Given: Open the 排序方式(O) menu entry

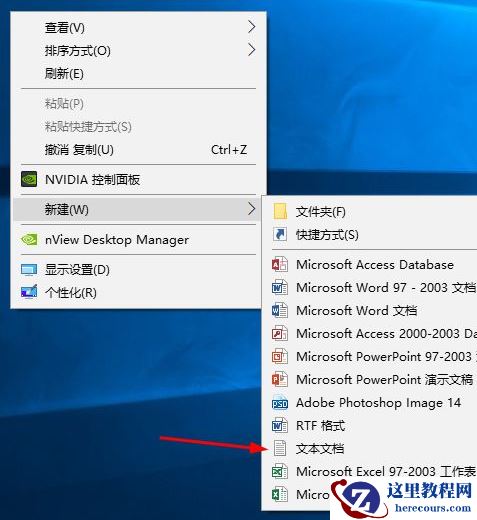Looking at the screenshot, I should coord(138,51).
